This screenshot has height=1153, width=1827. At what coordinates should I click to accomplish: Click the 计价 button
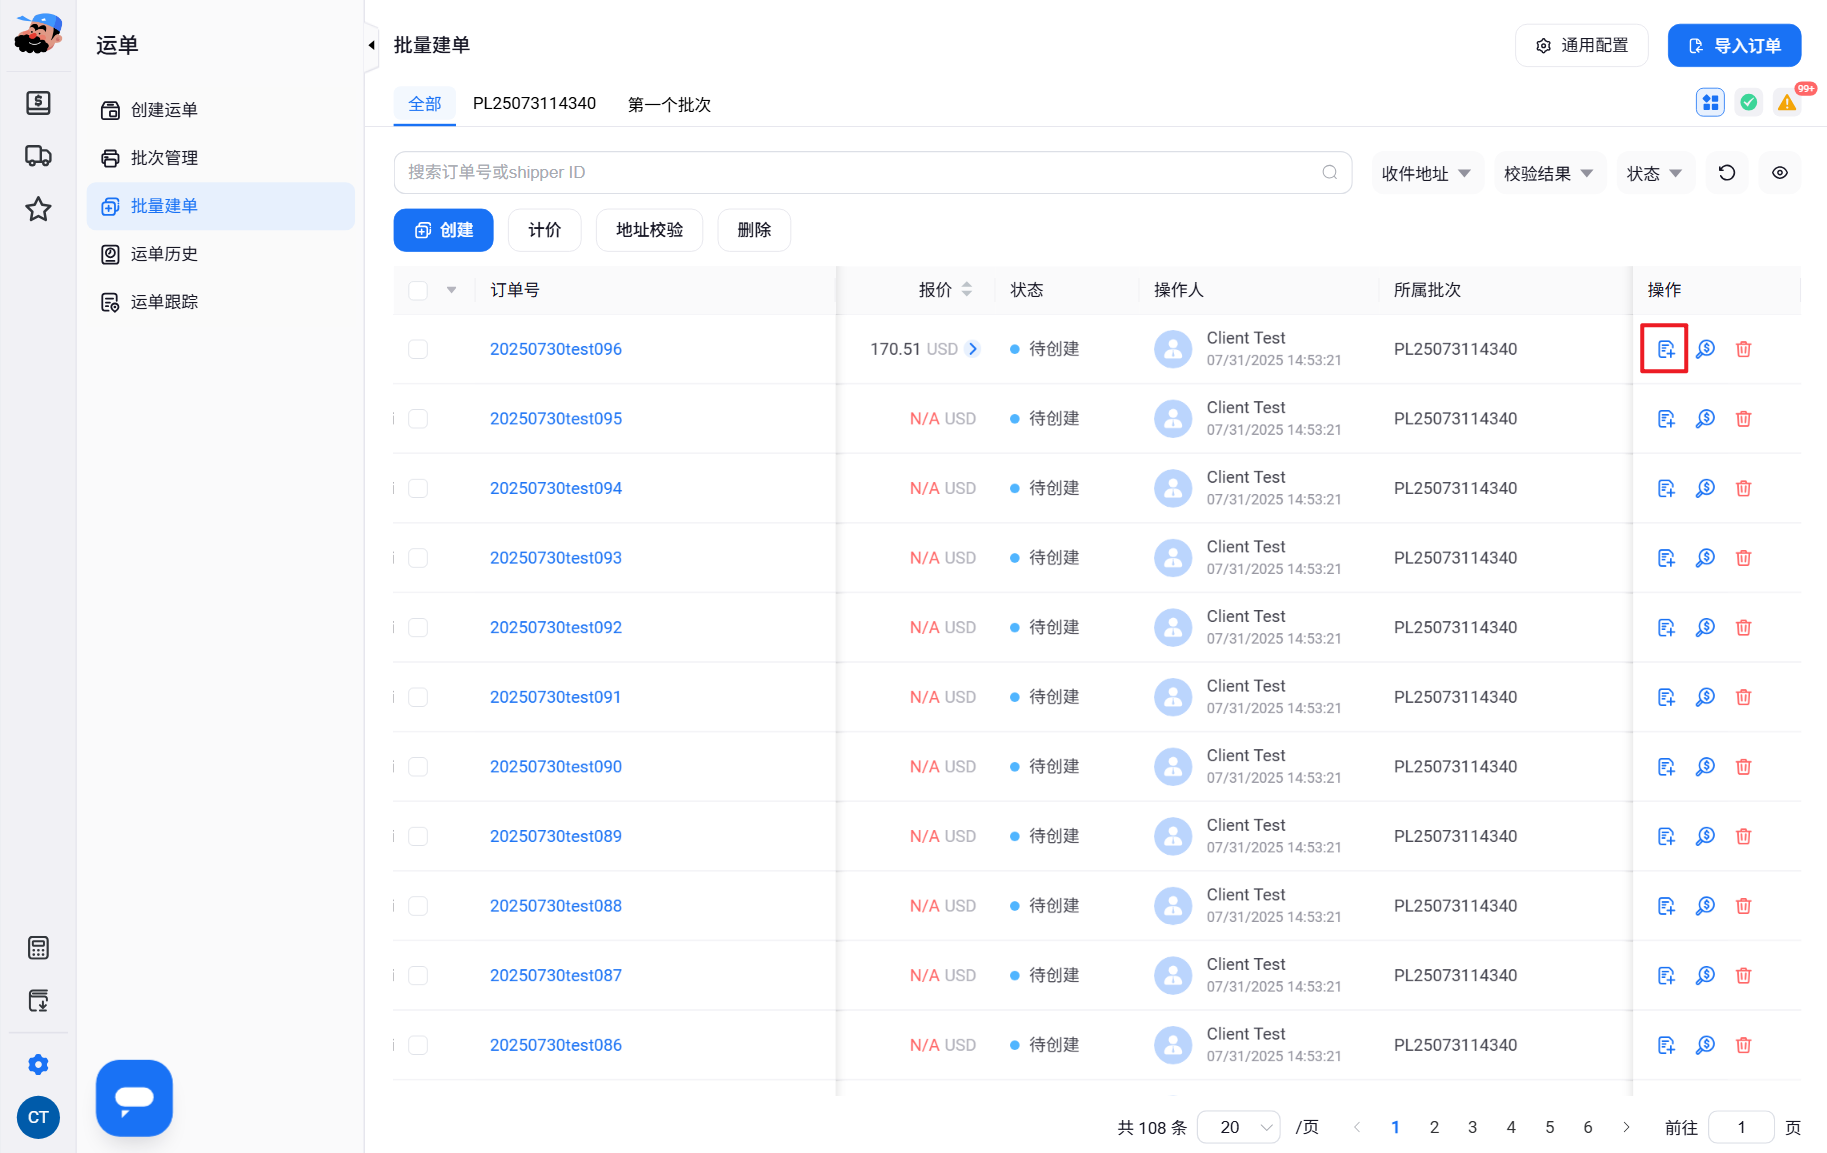[545, 230]
